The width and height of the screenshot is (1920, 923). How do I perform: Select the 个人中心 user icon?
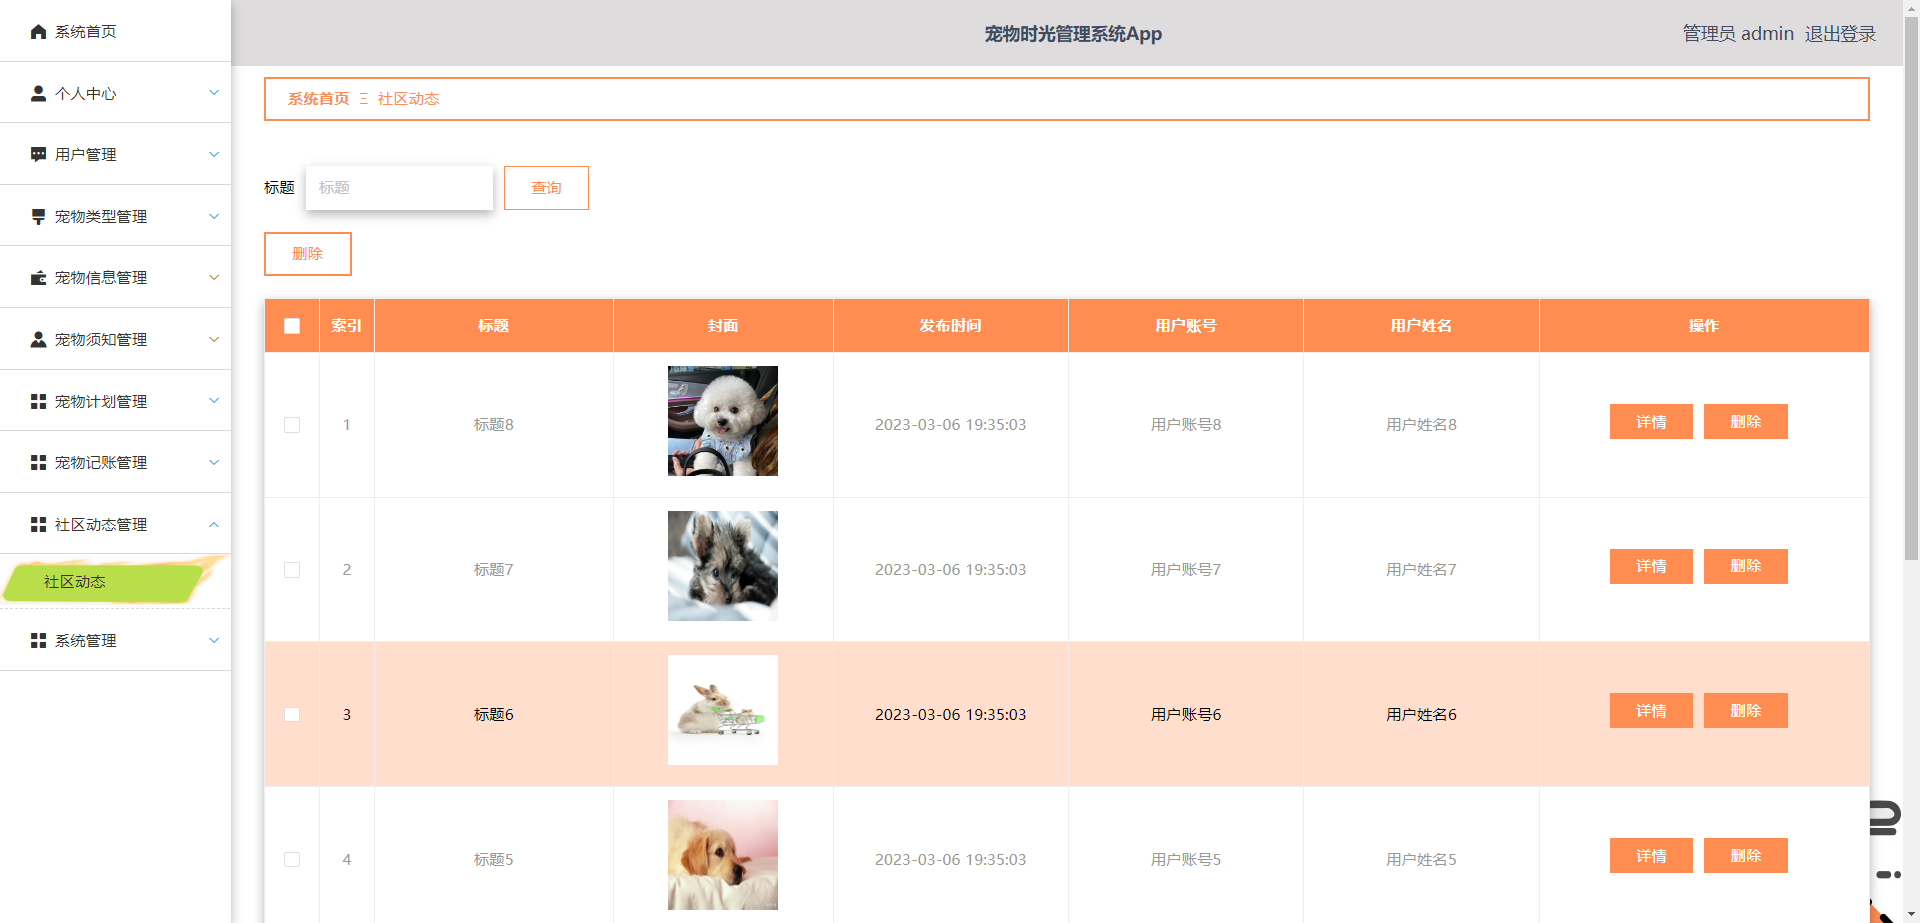(38, 93)
